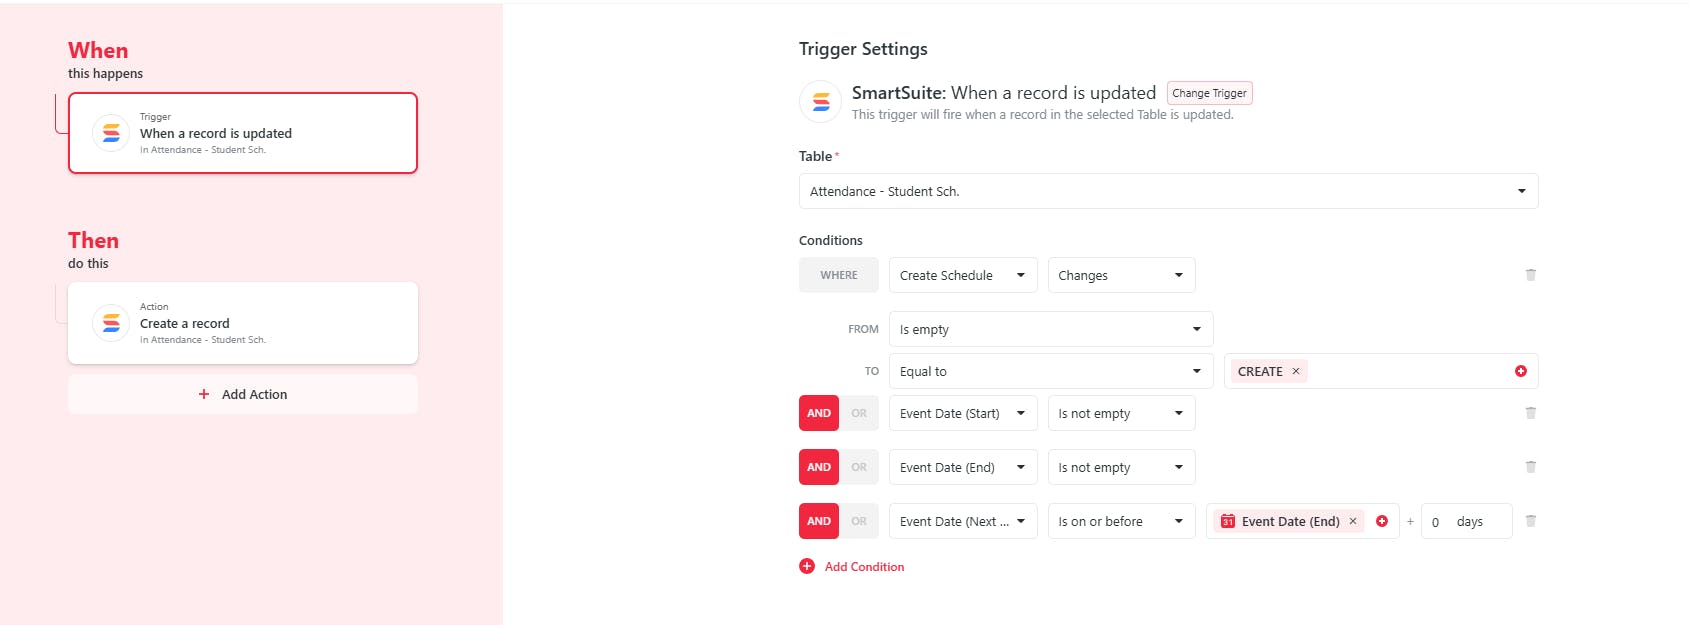1689x625 pixels.
Task: Delete the Create Schedule condition row
Action: pyautogui.click(x=1530, y=275)
